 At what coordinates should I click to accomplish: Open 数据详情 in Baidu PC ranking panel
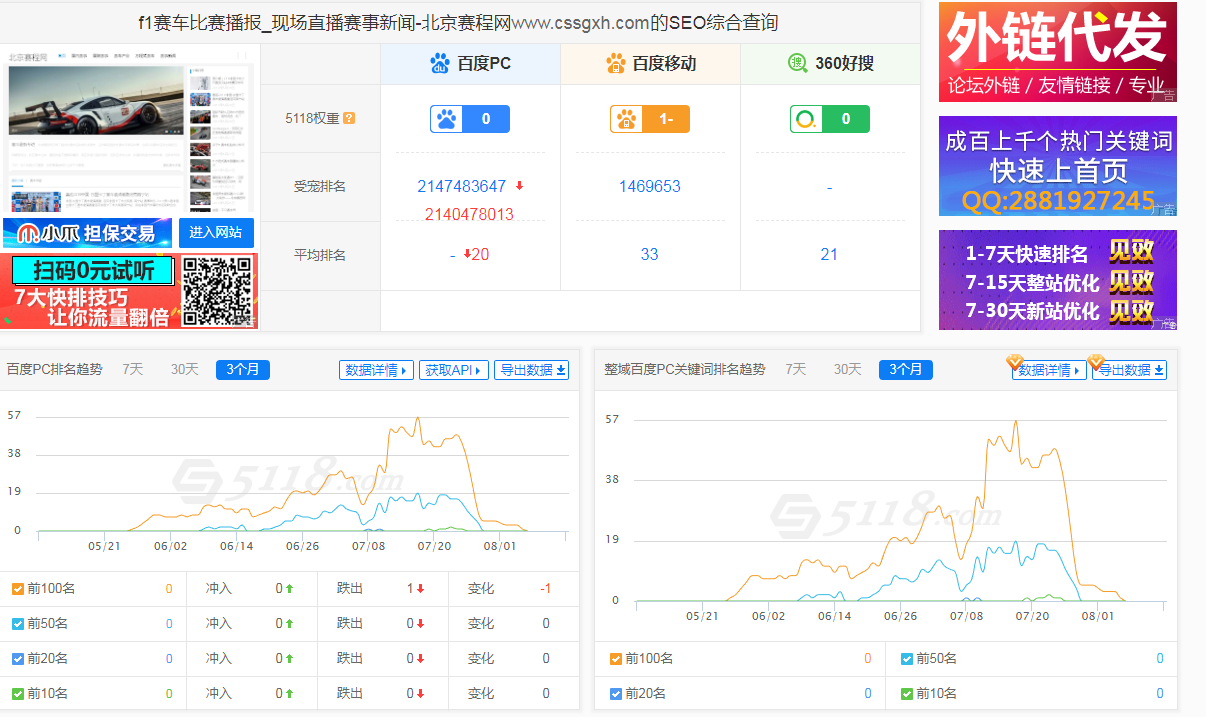377,370
